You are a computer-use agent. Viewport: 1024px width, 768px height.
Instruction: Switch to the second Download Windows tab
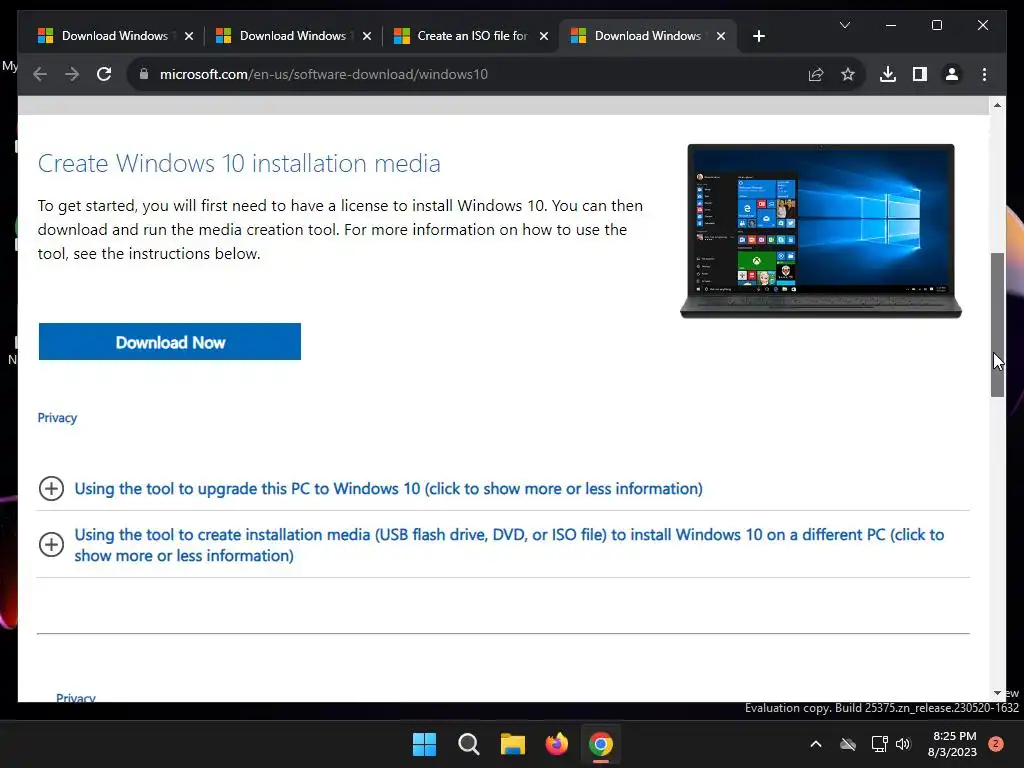point(293,36)
